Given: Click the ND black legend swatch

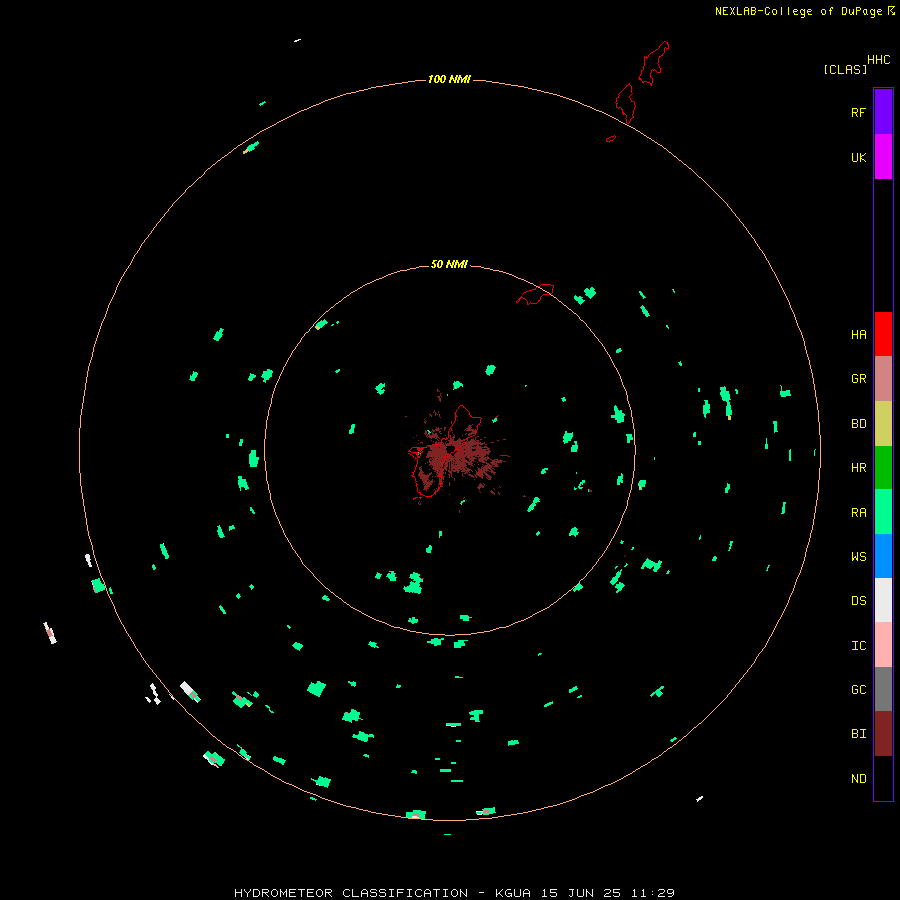Looking at the screenshot, I should pos(883,778).
